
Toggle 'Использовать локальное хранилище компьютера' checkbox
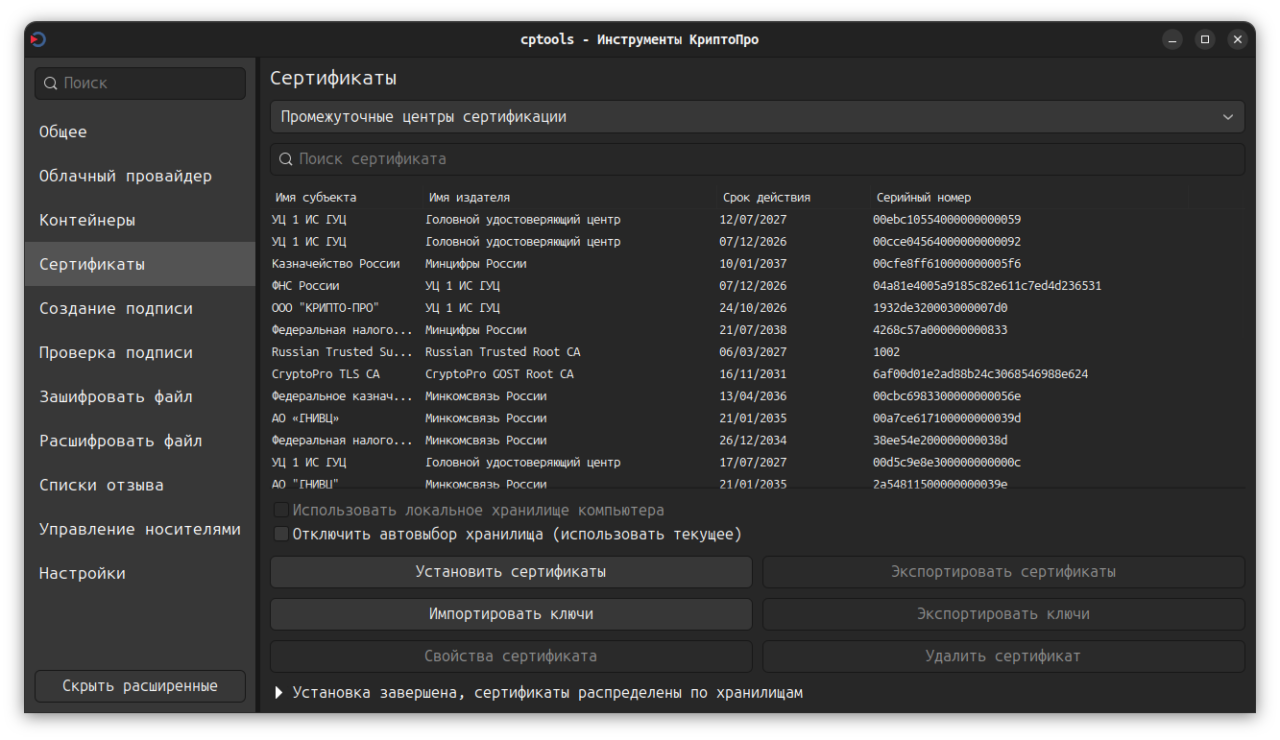point(281,510)
